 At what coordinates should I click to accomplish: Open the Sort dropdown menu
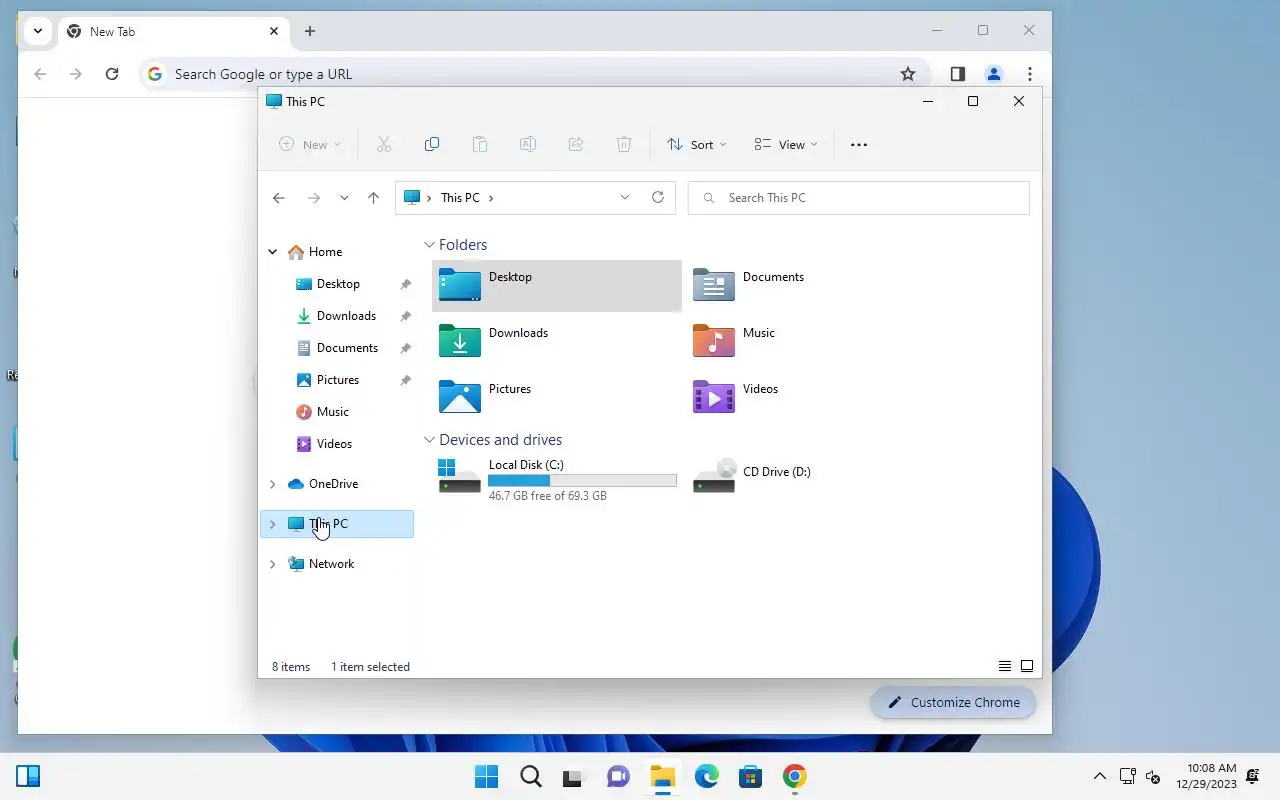pos(697,144)
